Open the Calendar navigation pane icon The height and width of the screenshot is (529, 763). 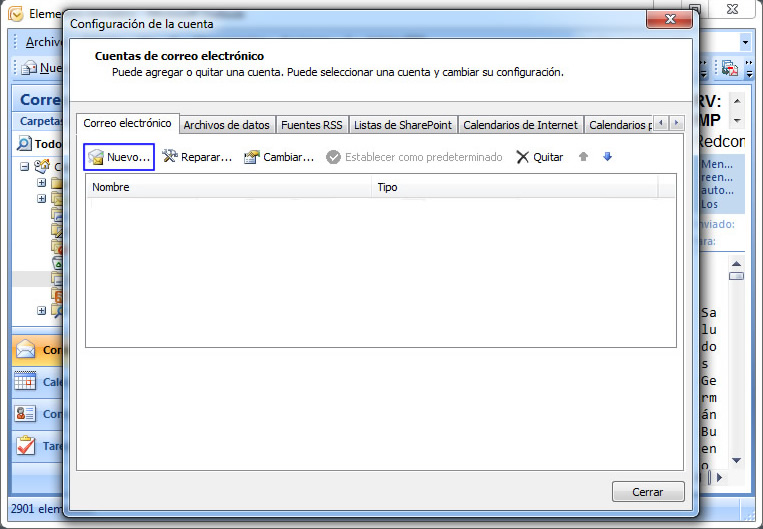[x=27, y=382]
